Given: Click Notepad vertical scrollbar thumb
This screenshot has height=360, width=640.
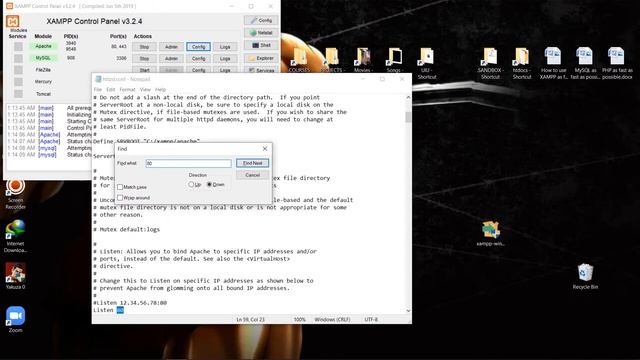Looking at the screenshot, I should [x=408, y=117].
